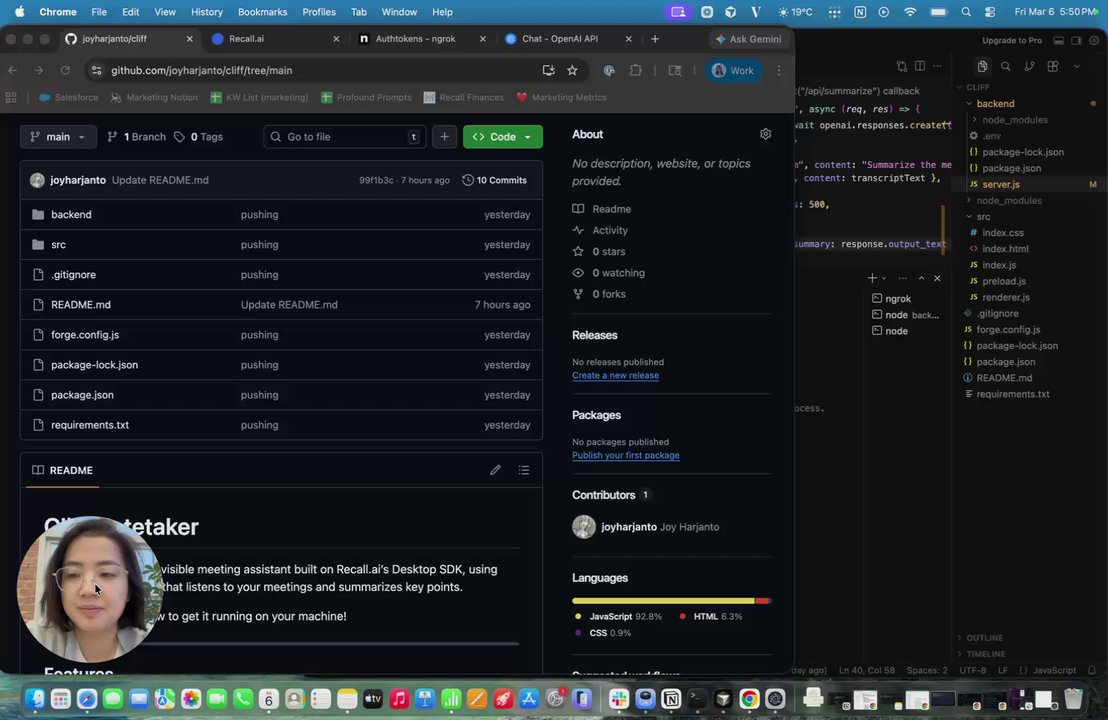This screenshot has height=720, width=1108.
Task: Open the Search icon in VS Code sidebar
Action: click(x=1006, y=66)
